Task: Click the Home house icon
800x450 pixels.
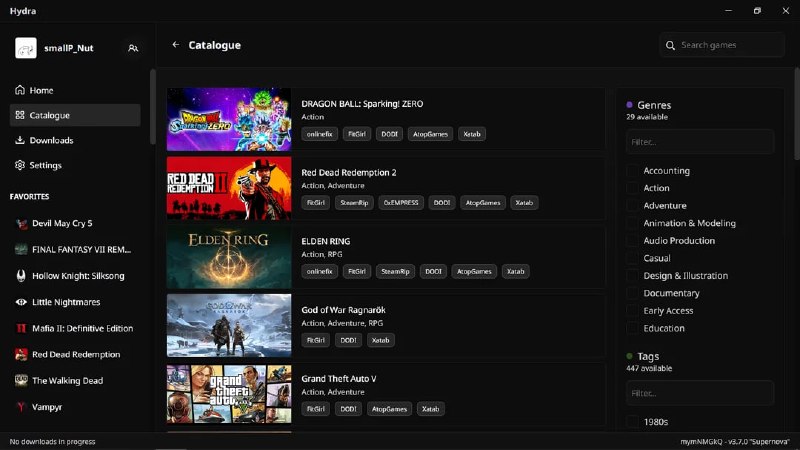Action: (20, 90)
